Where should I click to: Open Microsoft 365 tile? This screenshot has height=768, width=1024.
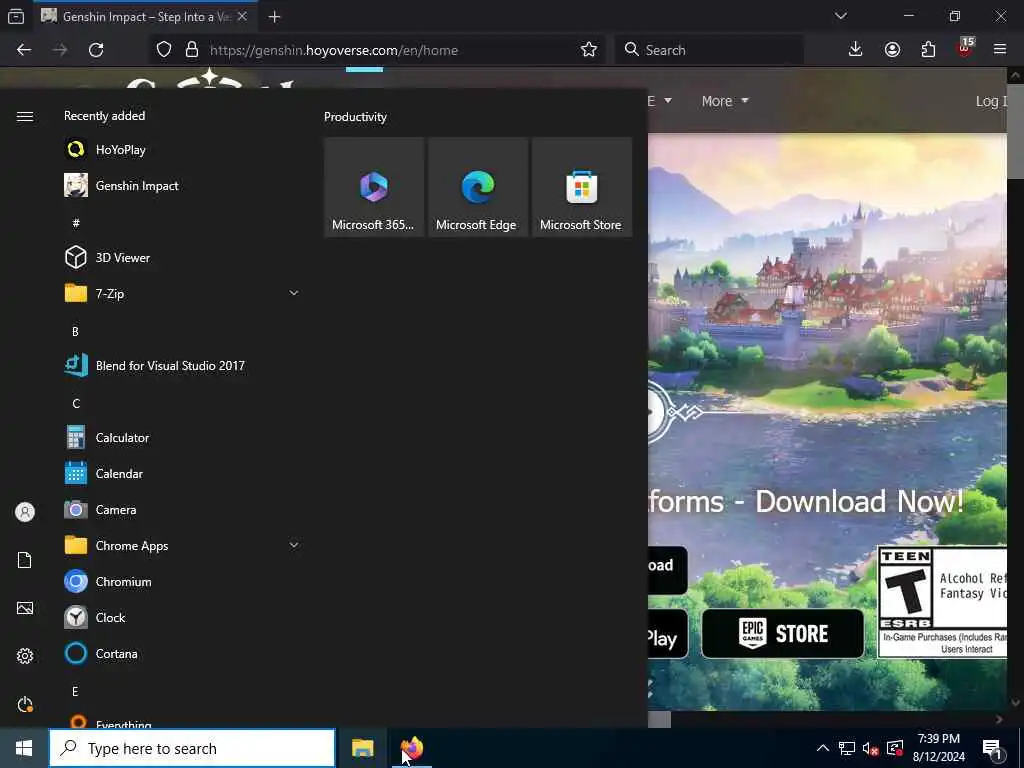(x=374, y=187)
